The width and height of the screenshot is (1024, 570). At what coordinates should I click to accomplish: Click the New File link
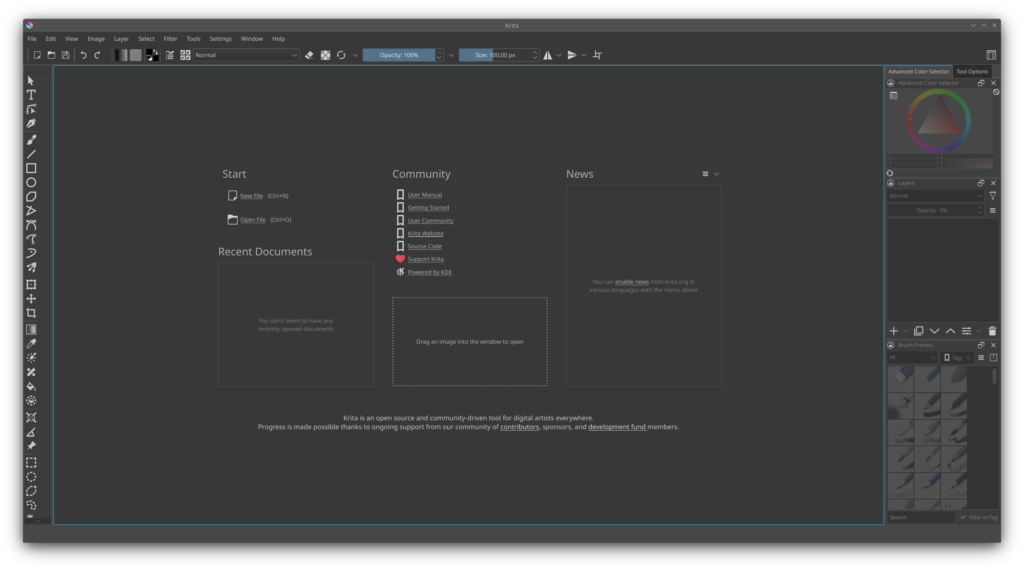click(x=251, y=196)
